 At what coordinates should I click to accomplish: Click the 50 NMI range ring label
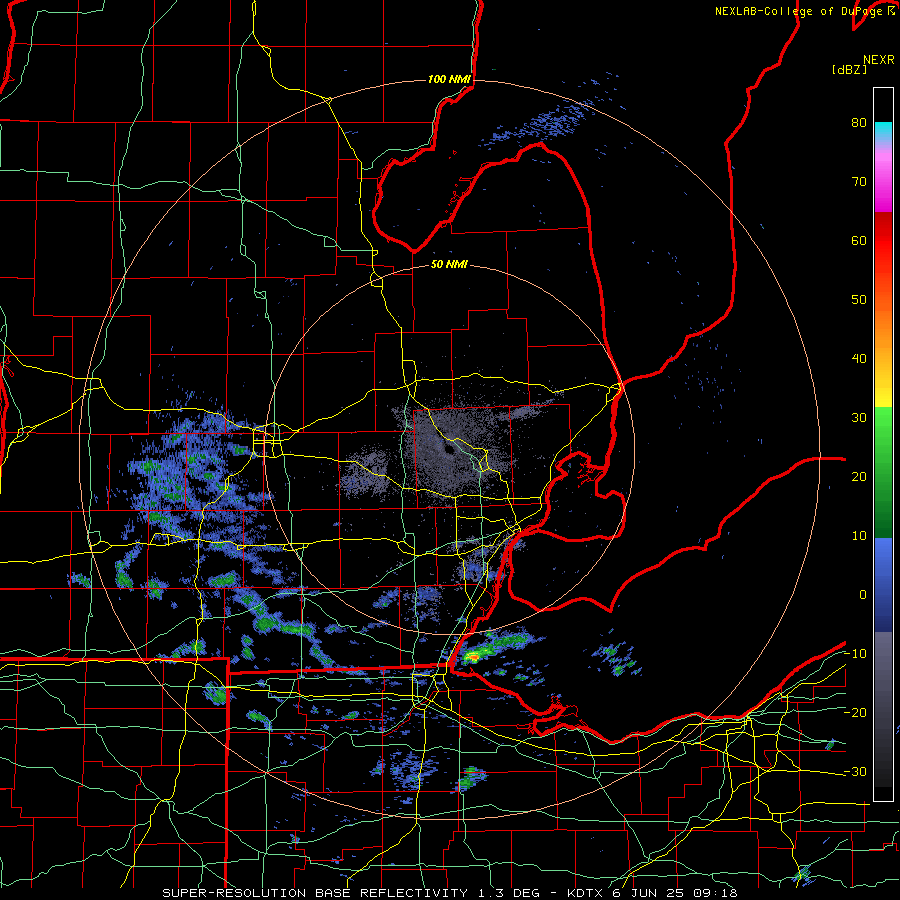449,265
